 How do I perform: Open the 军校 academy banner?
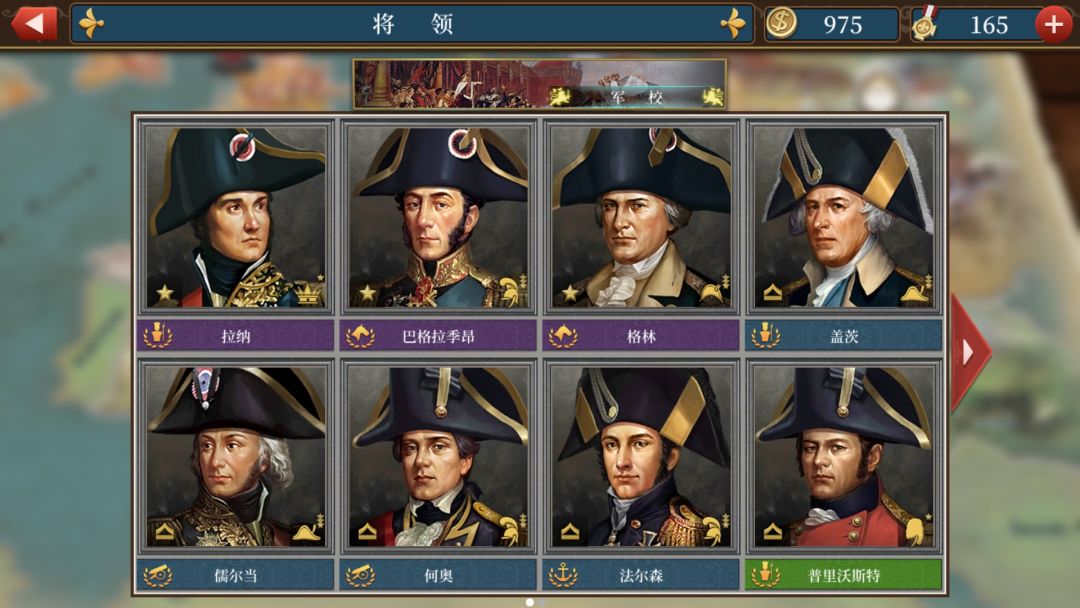coord(539,84)
